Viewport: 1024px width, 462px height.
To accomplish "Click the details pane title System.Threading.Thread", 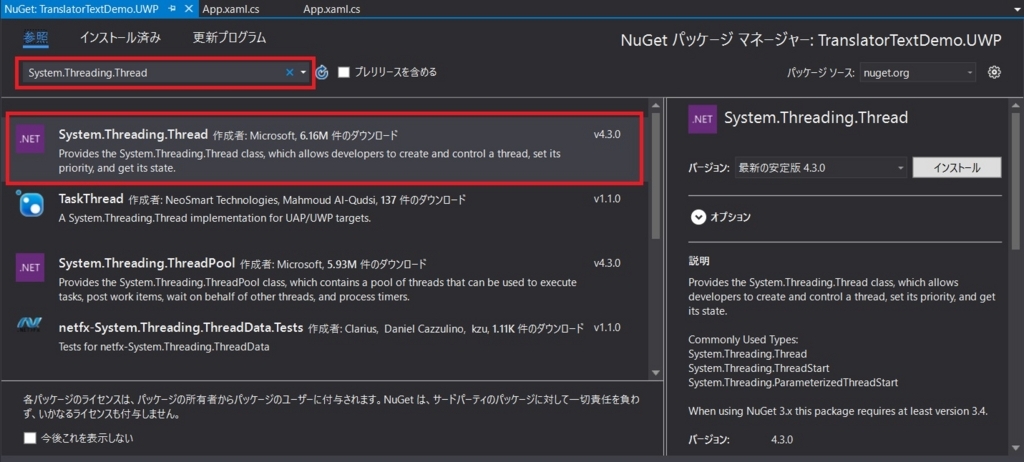I will pos(816,118).
